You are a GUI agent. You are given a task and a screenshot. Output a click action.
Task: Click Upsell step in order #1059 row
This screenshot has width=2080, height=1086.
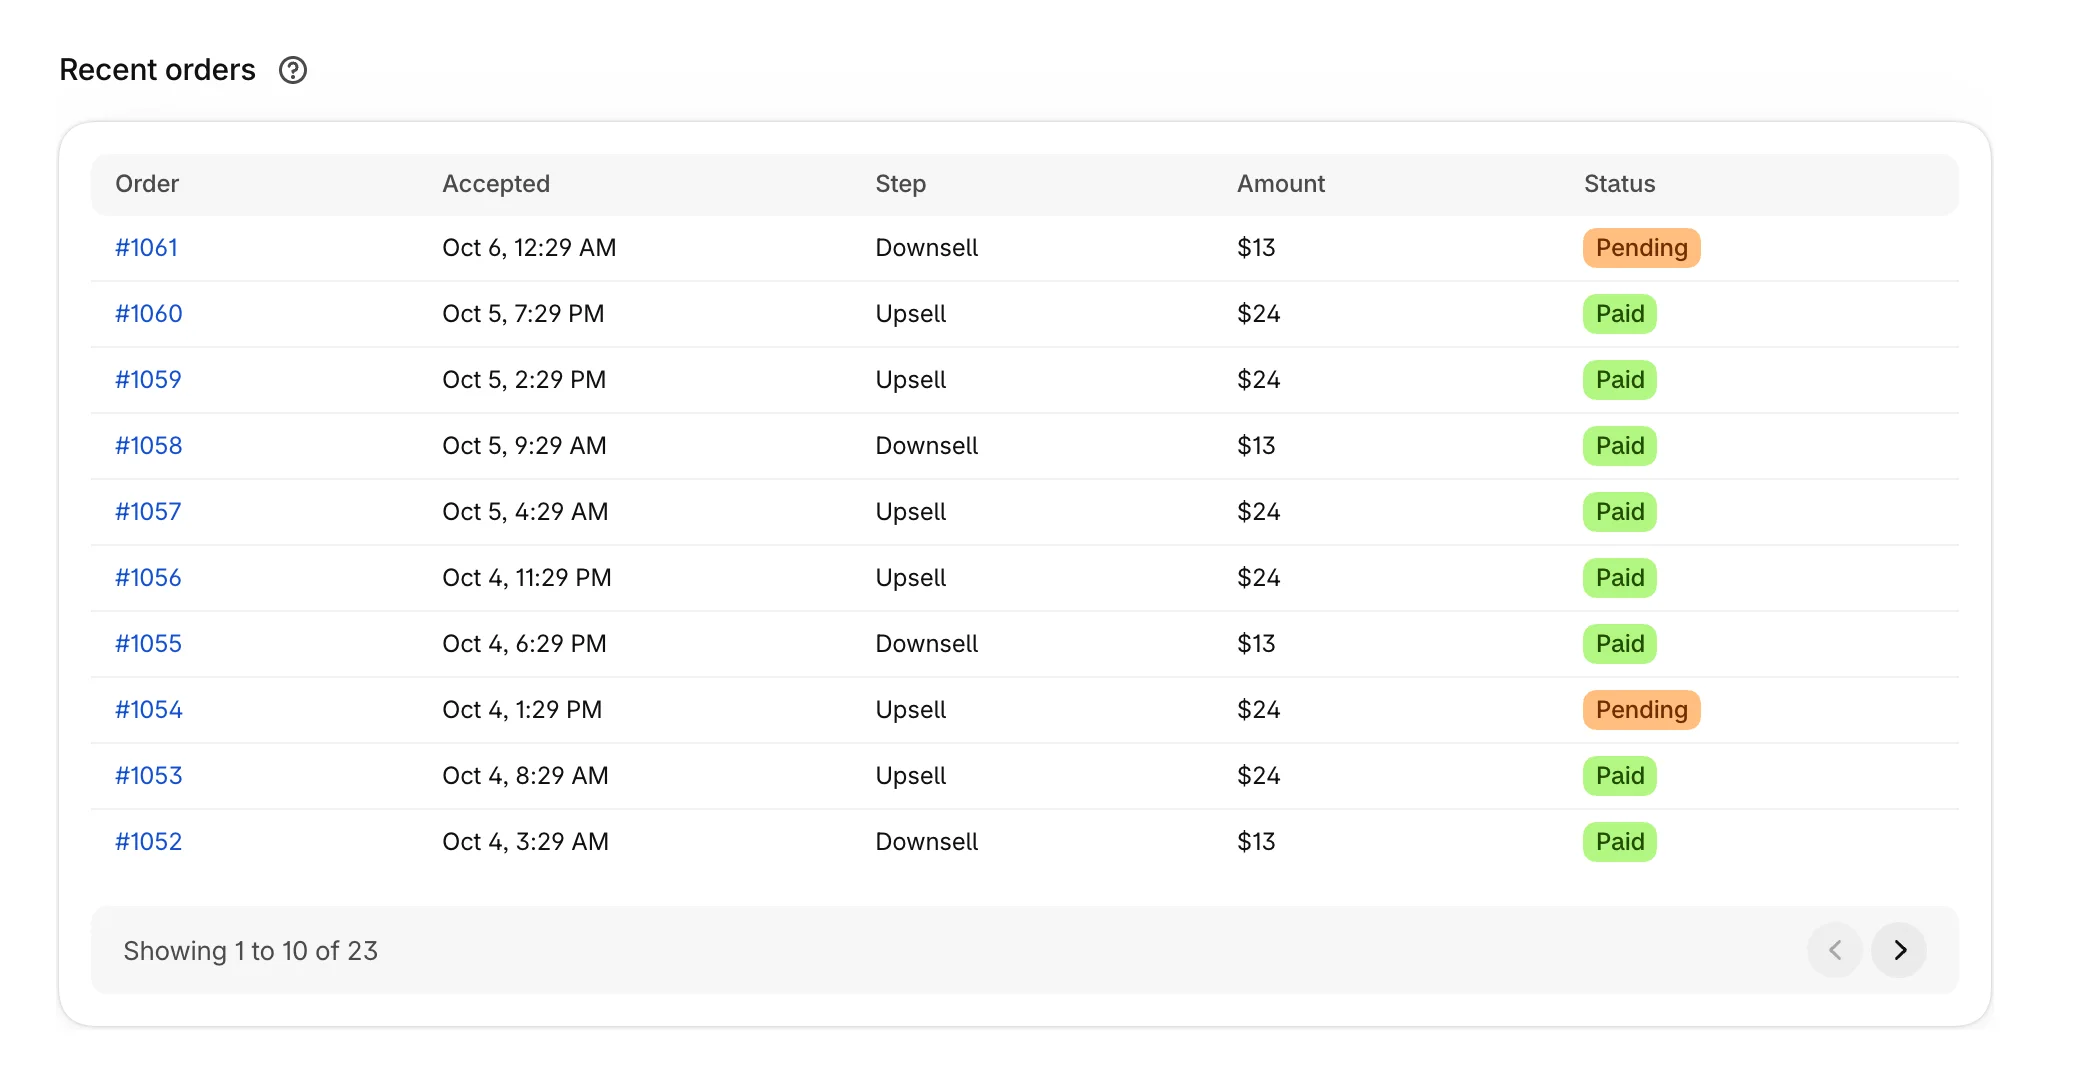(911, 380)
